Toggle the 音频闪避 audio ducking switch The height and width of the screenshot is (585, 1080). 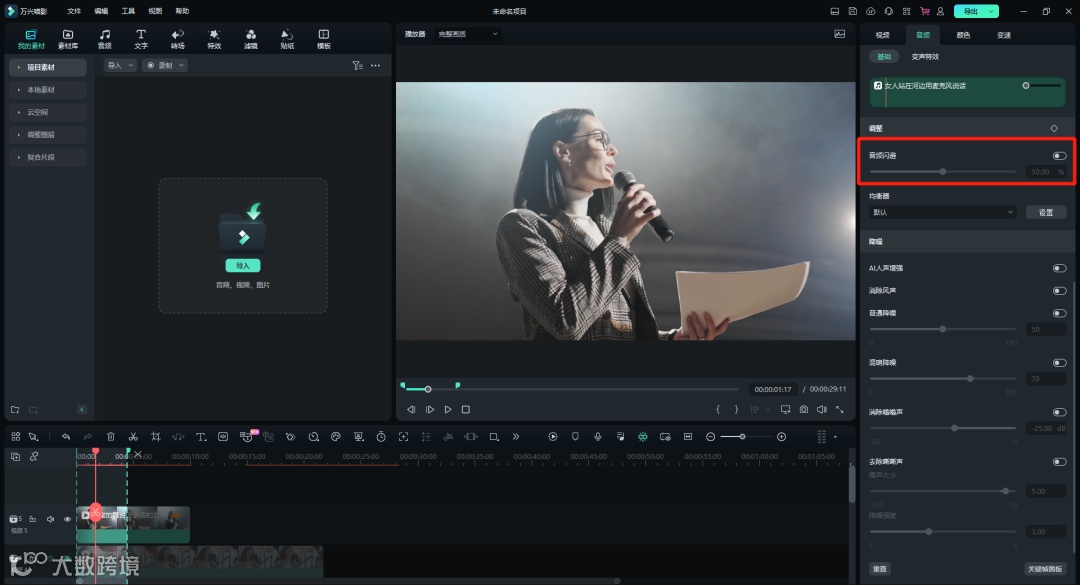click(x=1059, y=156)
